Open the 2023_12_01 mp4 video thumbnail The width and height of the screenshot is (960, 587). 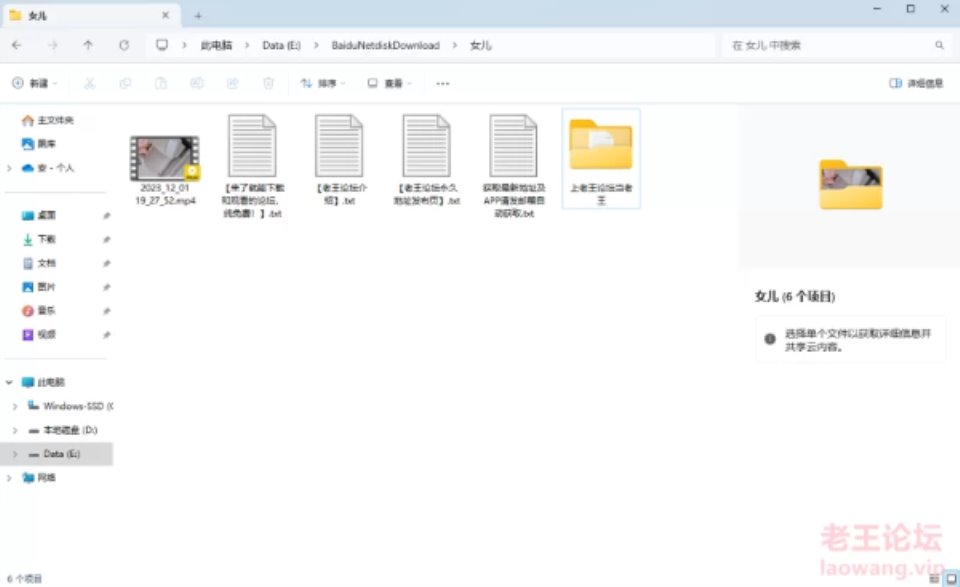165,152
